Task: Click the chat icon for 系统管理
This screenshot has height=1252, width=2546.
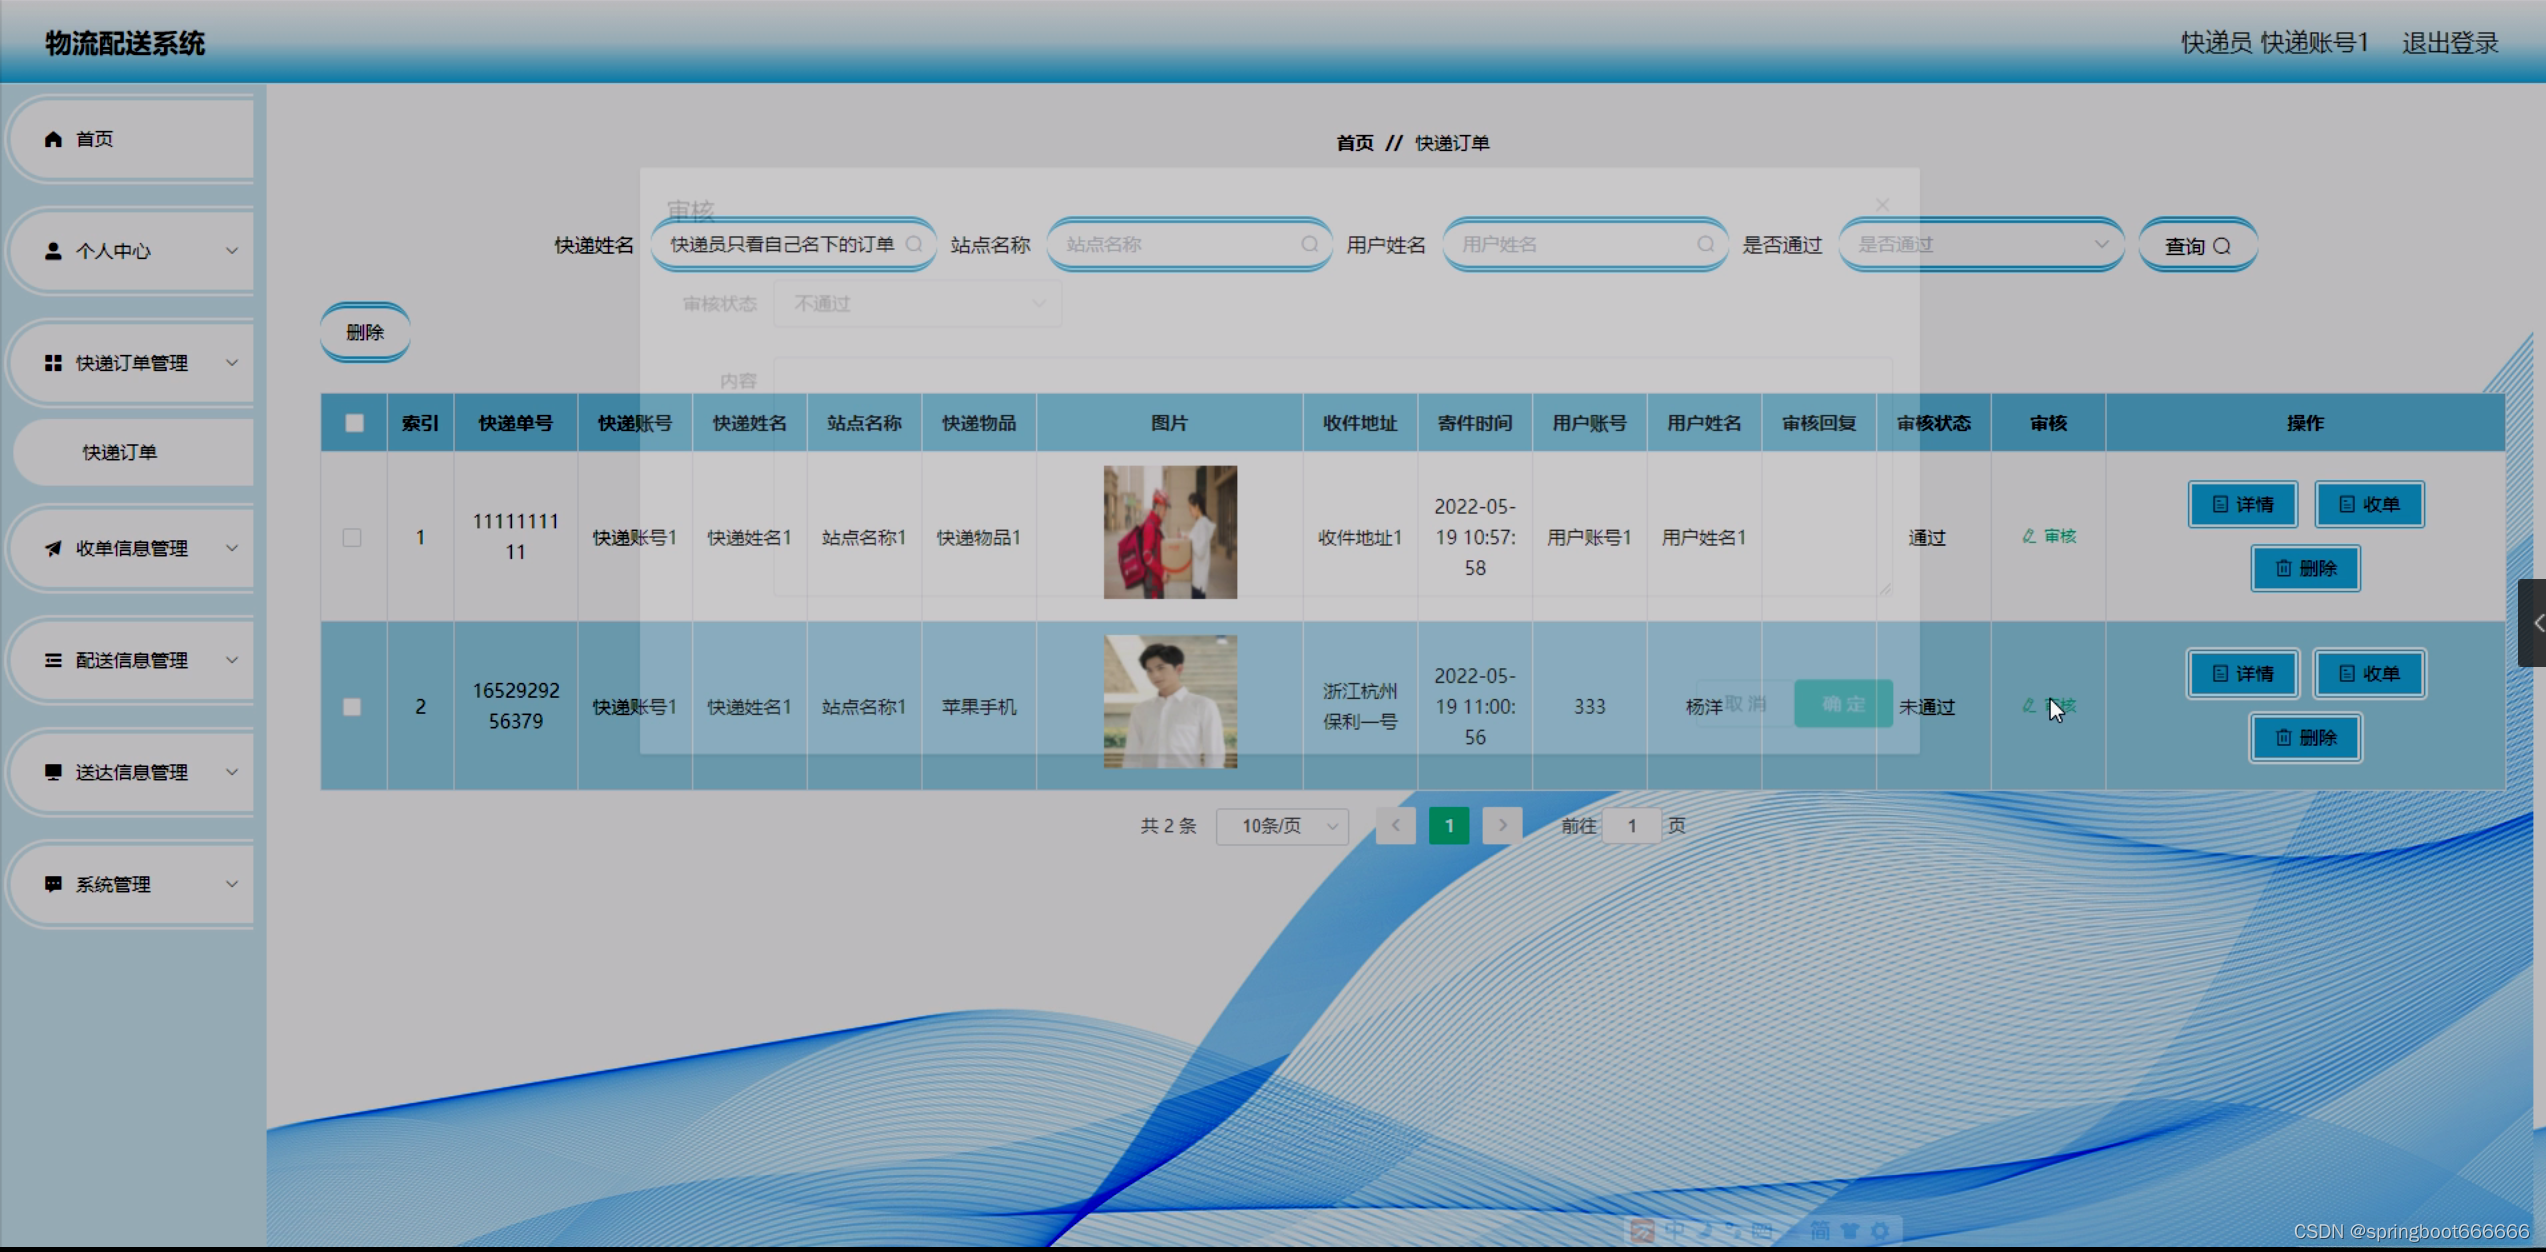Action: point(54,884)
